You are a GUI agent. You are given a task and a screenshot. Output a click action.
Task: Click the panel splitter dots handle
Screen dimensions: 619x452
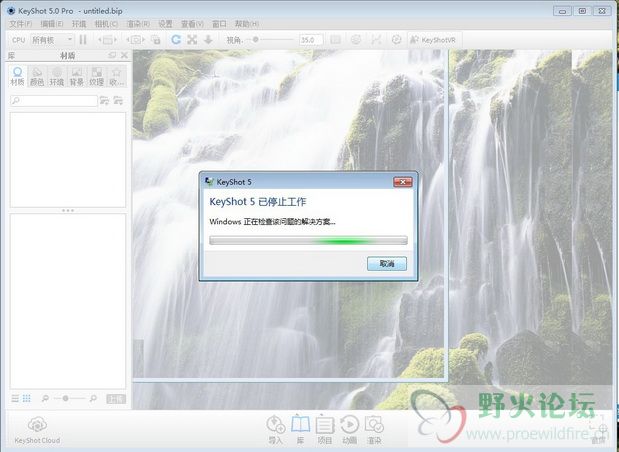point(68,210)
